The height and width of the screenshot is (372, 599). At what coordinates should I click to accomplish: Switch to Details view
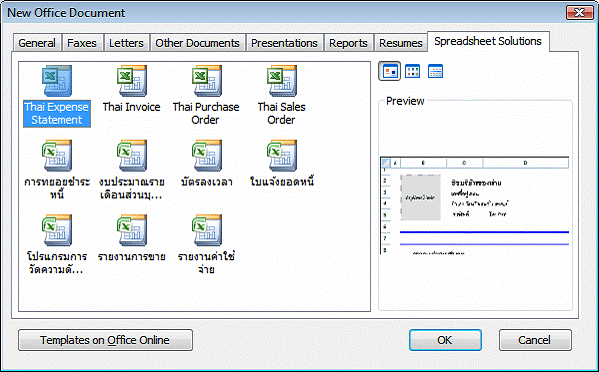pyautogui.click(x=435, y=71)
